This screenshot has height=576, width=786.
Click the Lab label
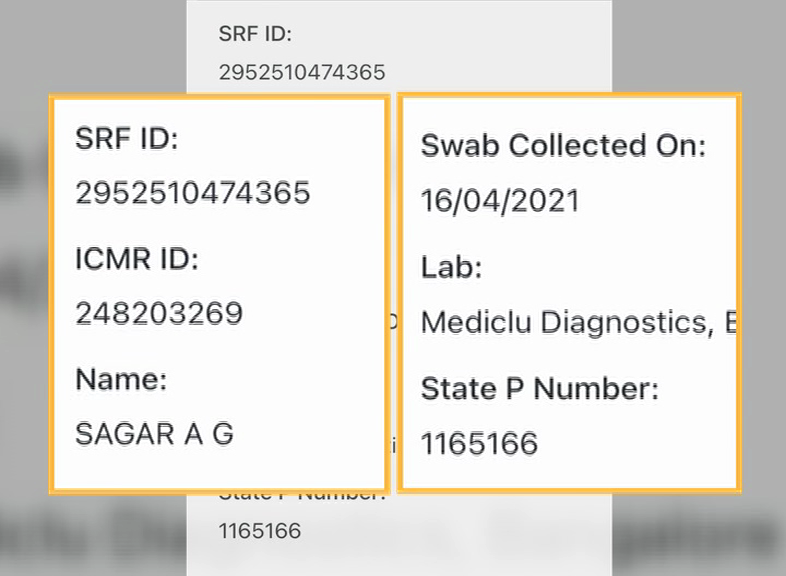point(452,267)
